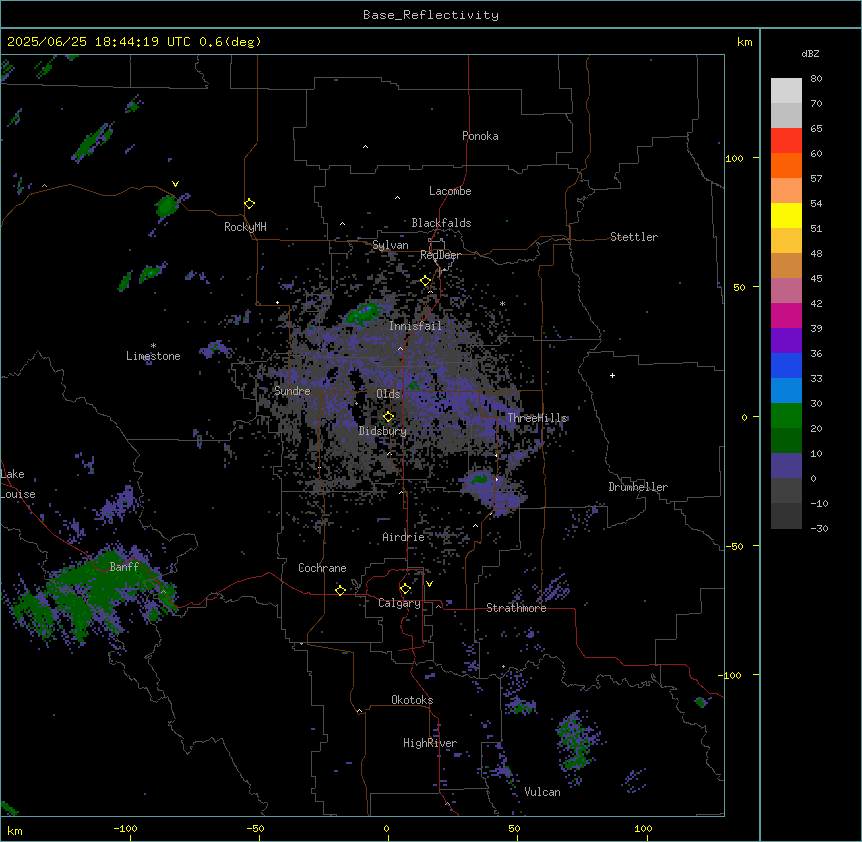Click the Limestone label
This screenshot has height=842, width=862.
[153, 356]
